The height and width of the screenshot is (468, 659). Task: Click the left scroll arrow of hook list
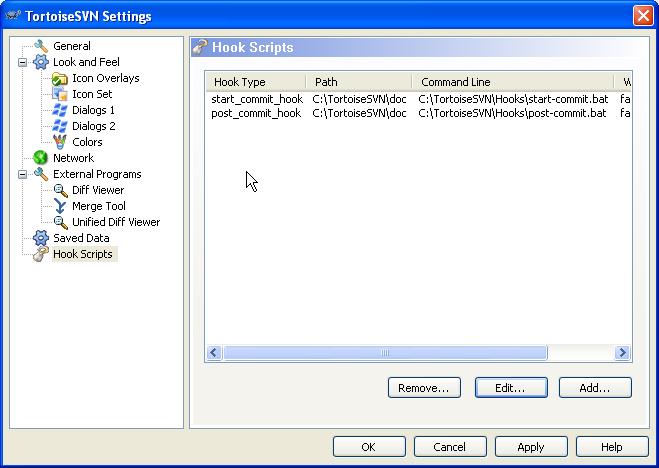(x=214, y=352)
